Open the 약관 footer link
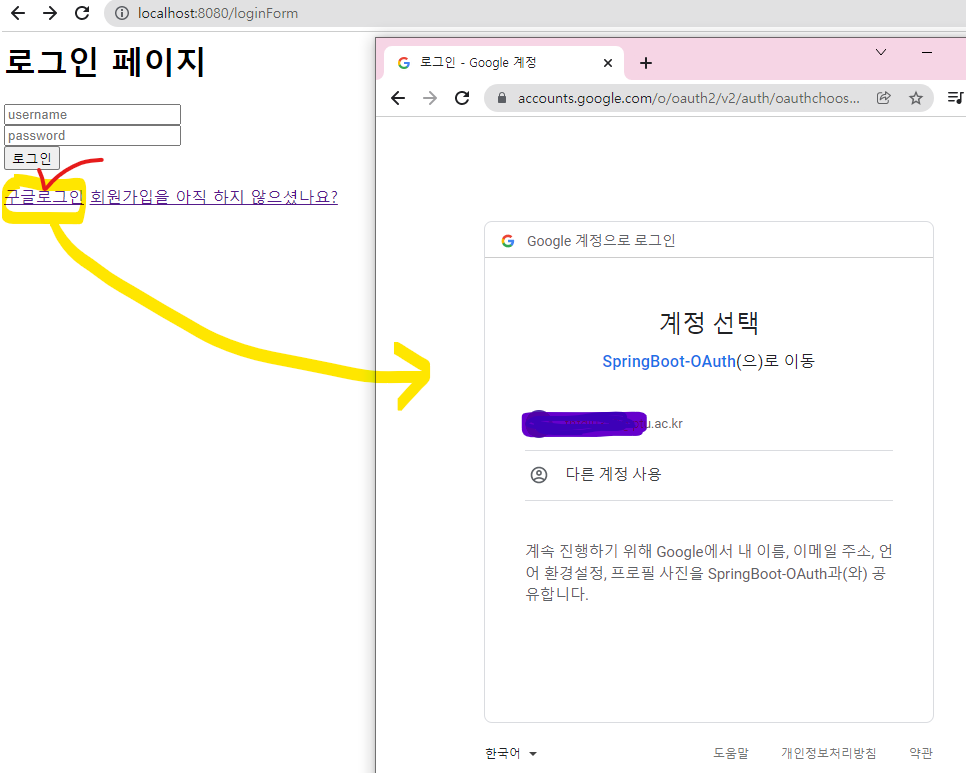The height and width of the screenshot is (773, 966). [921, 753]
